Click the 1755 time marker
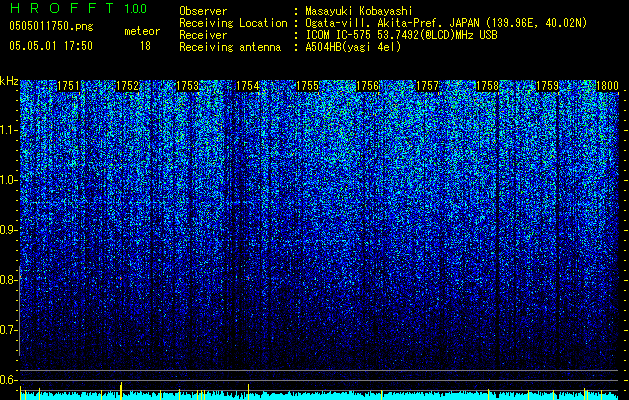Viewport: 629px width, 400px height. (307, 86)
